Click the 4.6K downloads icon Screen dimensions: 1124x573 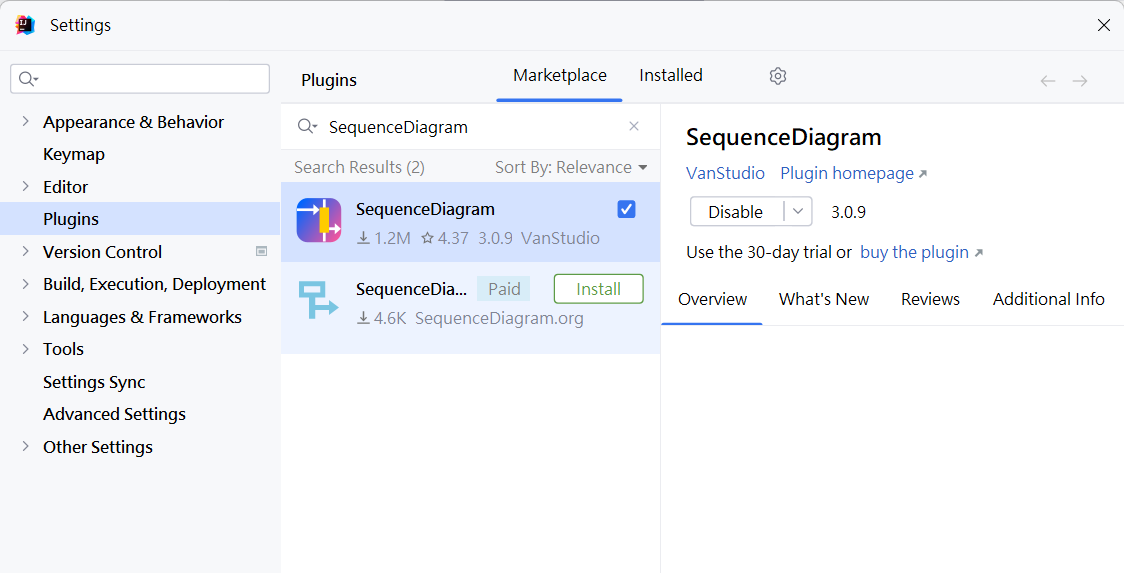(363, 318)
